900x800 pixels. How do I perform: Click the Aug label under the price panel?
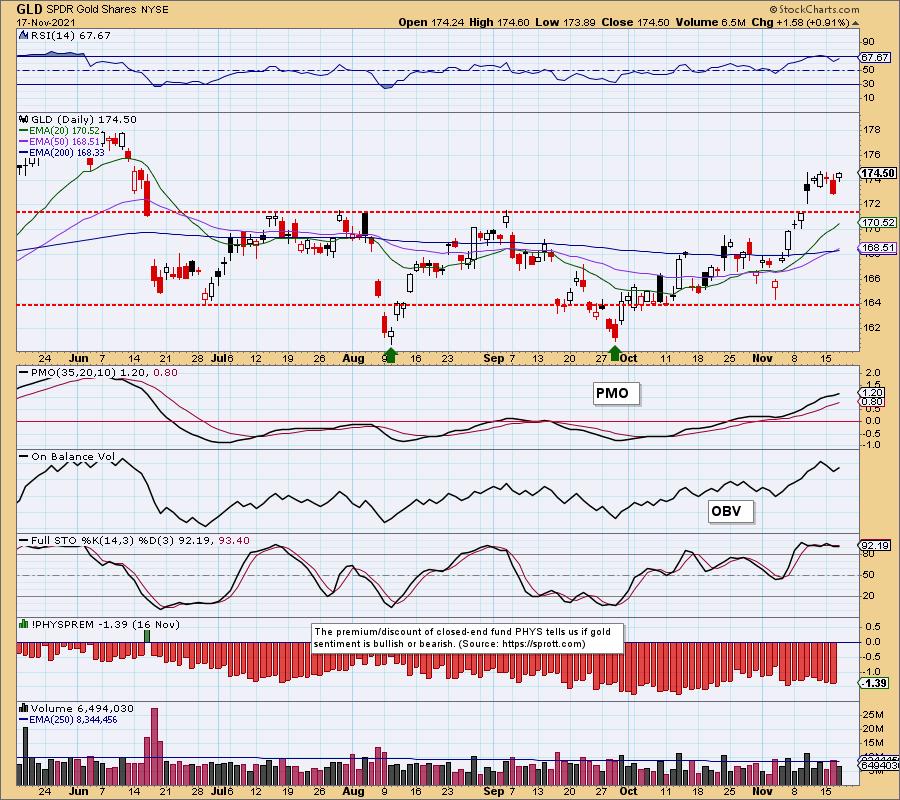pyautogui.click(x=353, y=358)
